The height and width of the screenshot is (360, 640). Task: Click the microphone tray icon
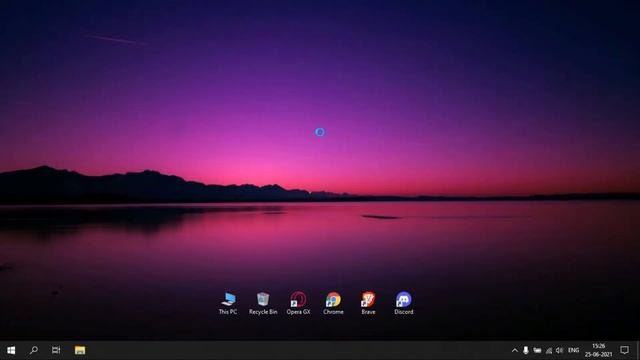[x=526, y=350]
